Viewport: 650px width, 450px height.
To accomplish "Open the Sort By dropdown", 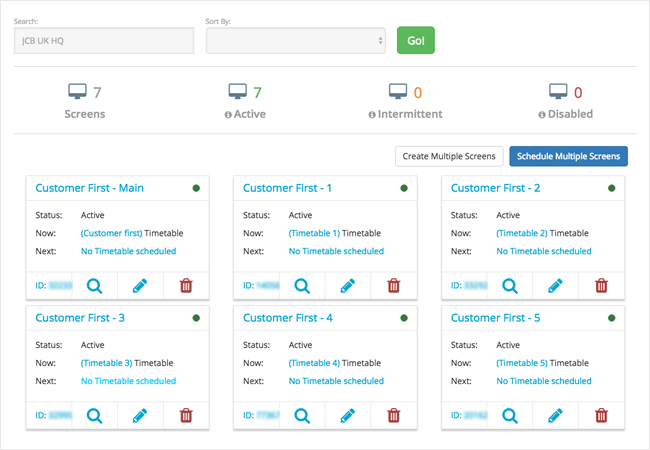I will tap(296, 40).
